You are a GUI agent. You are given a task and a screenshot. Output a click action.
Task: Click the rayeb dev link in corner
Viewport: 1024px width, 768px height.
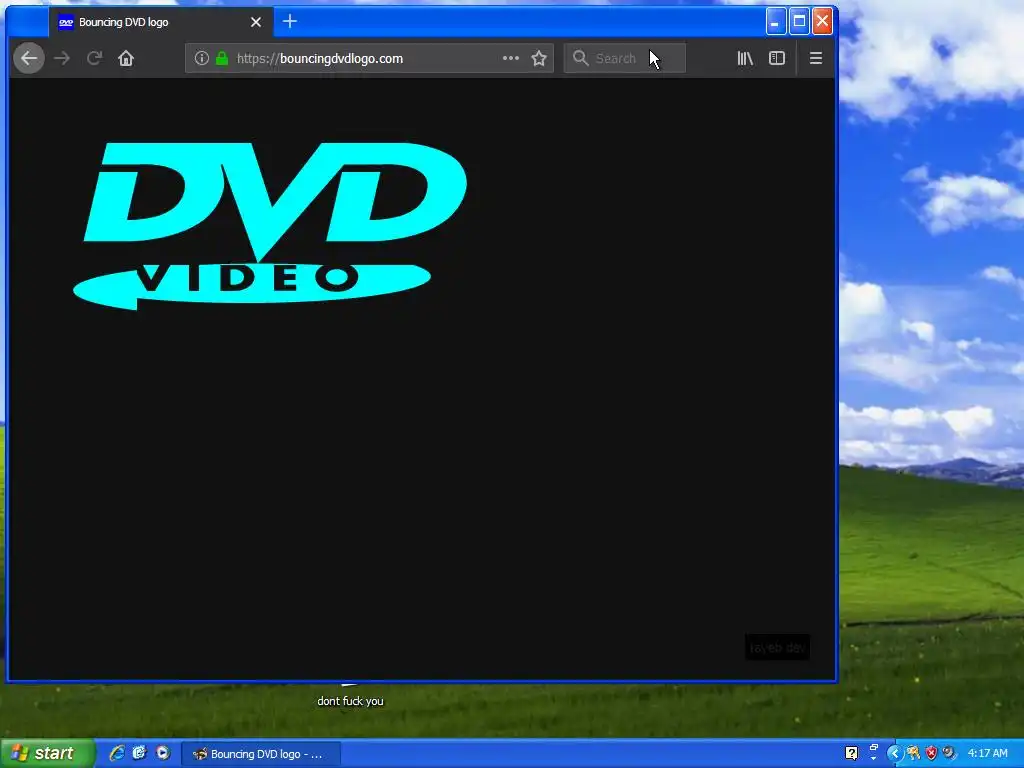pos(777,647)
